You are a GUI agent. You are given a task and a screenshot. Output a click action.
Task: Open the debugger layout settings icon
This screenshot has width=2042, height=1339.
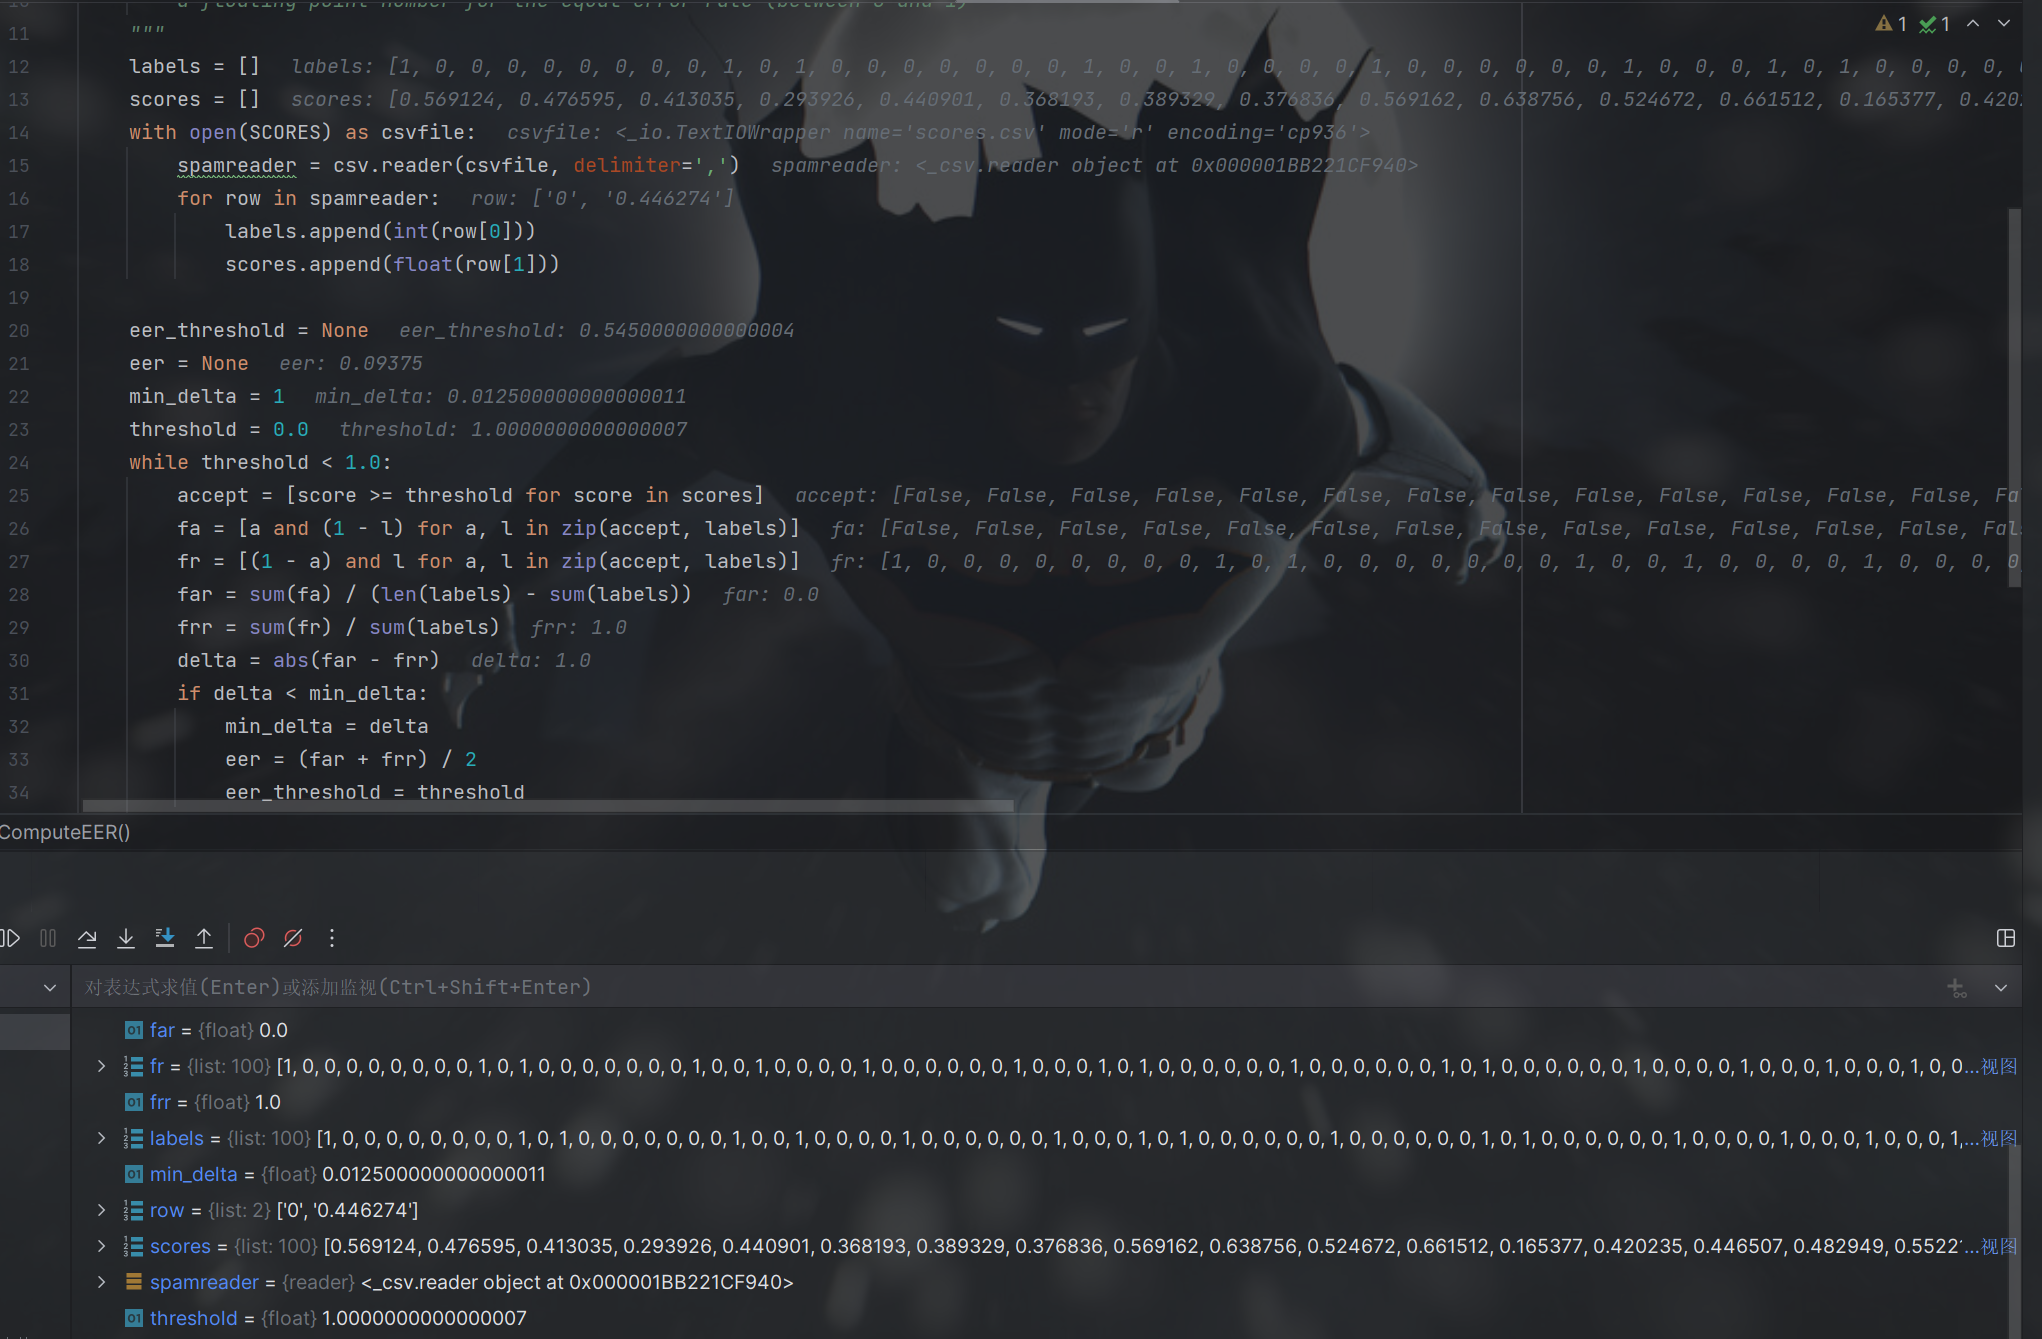[2005, 938]
